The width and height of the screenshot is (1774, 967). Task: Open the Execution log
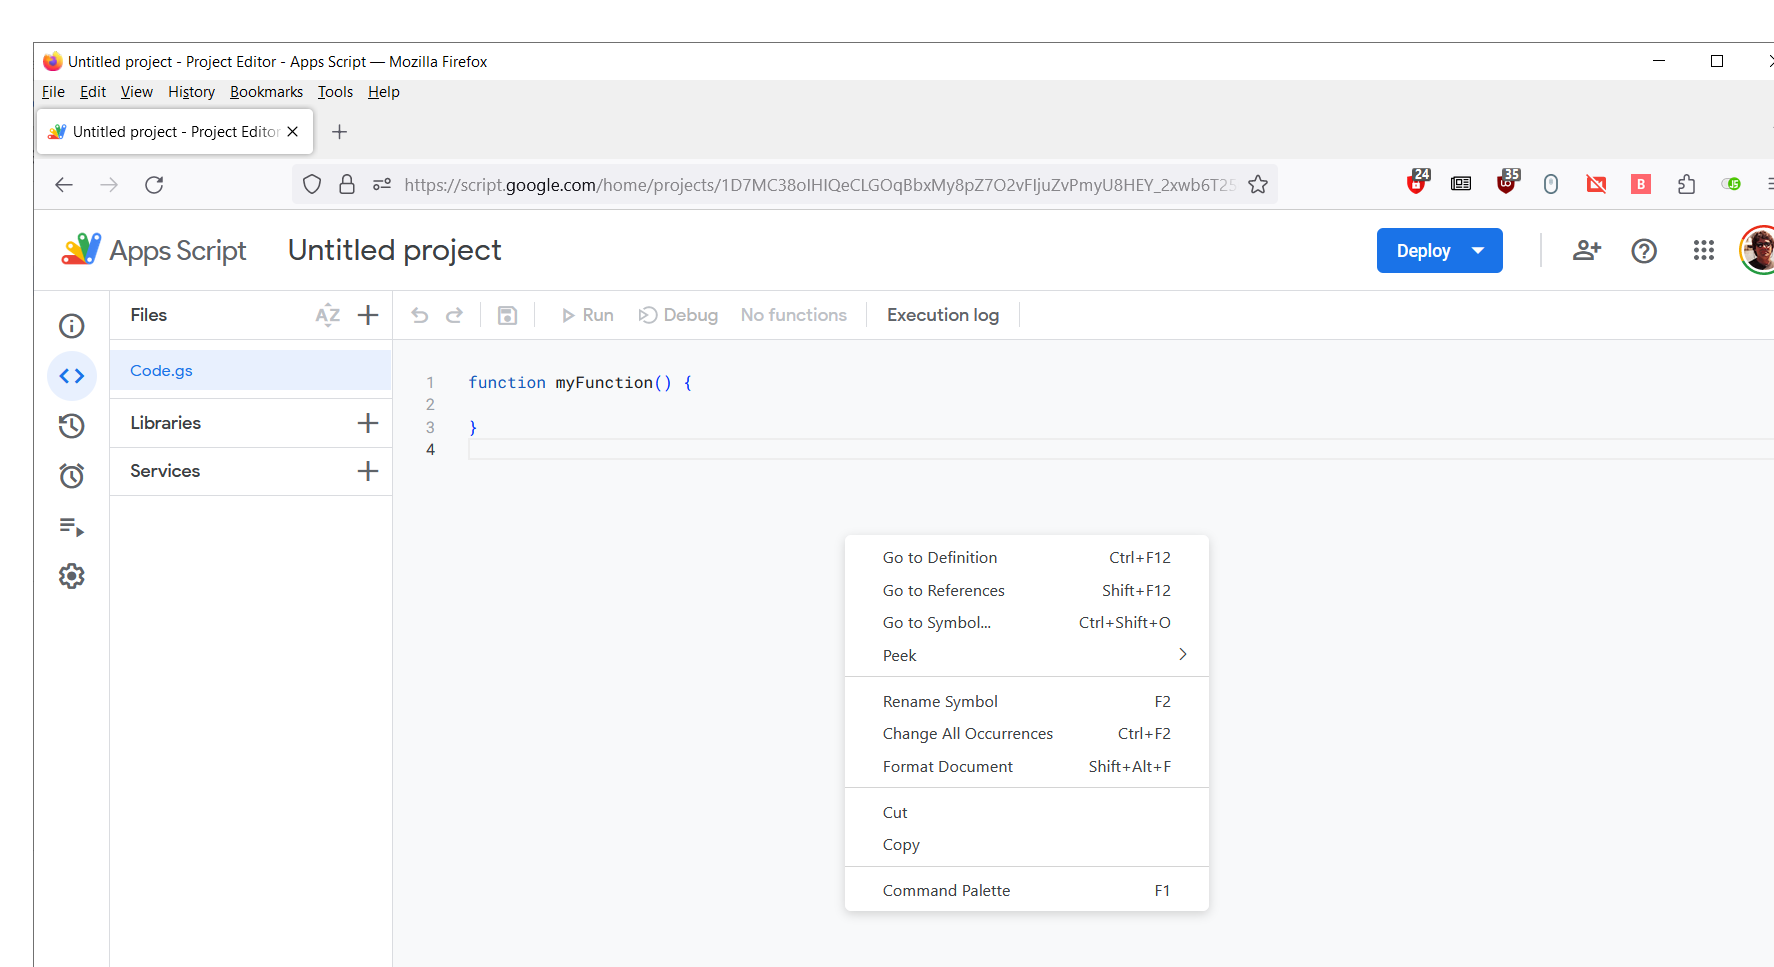[x=943, y=315]
